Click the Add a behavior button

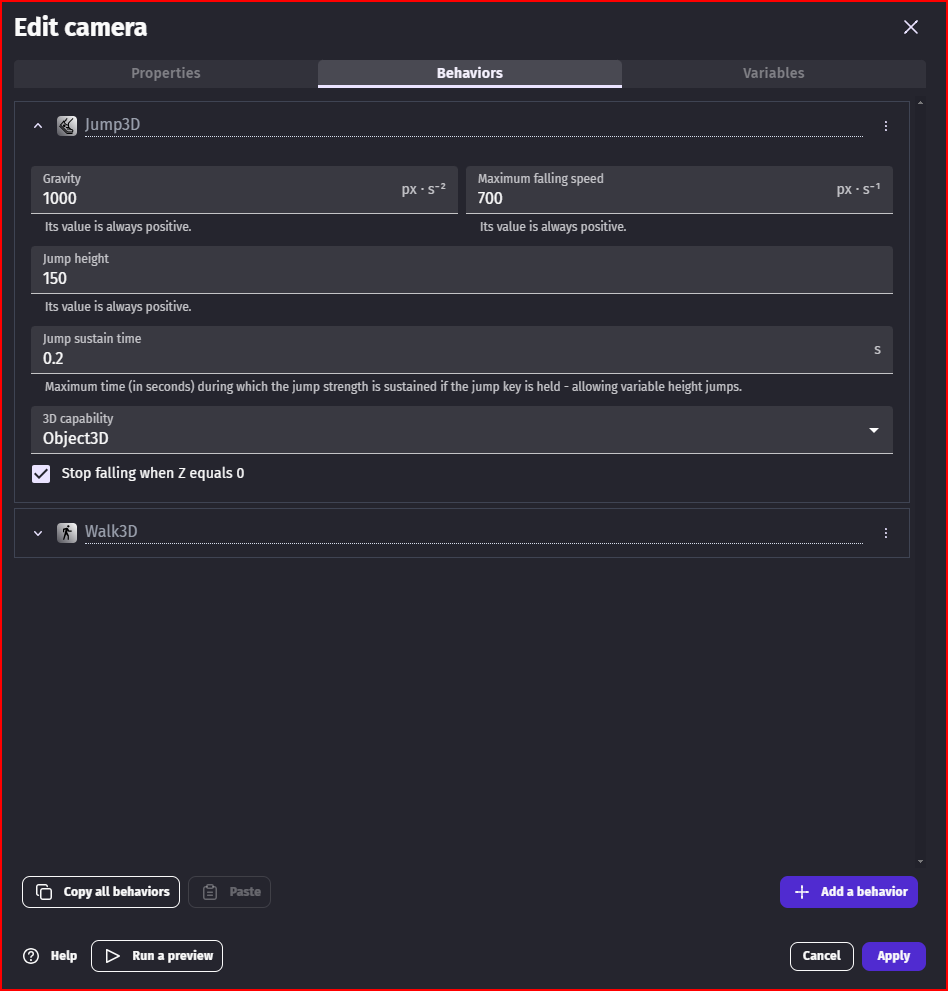tap(848, 892)
